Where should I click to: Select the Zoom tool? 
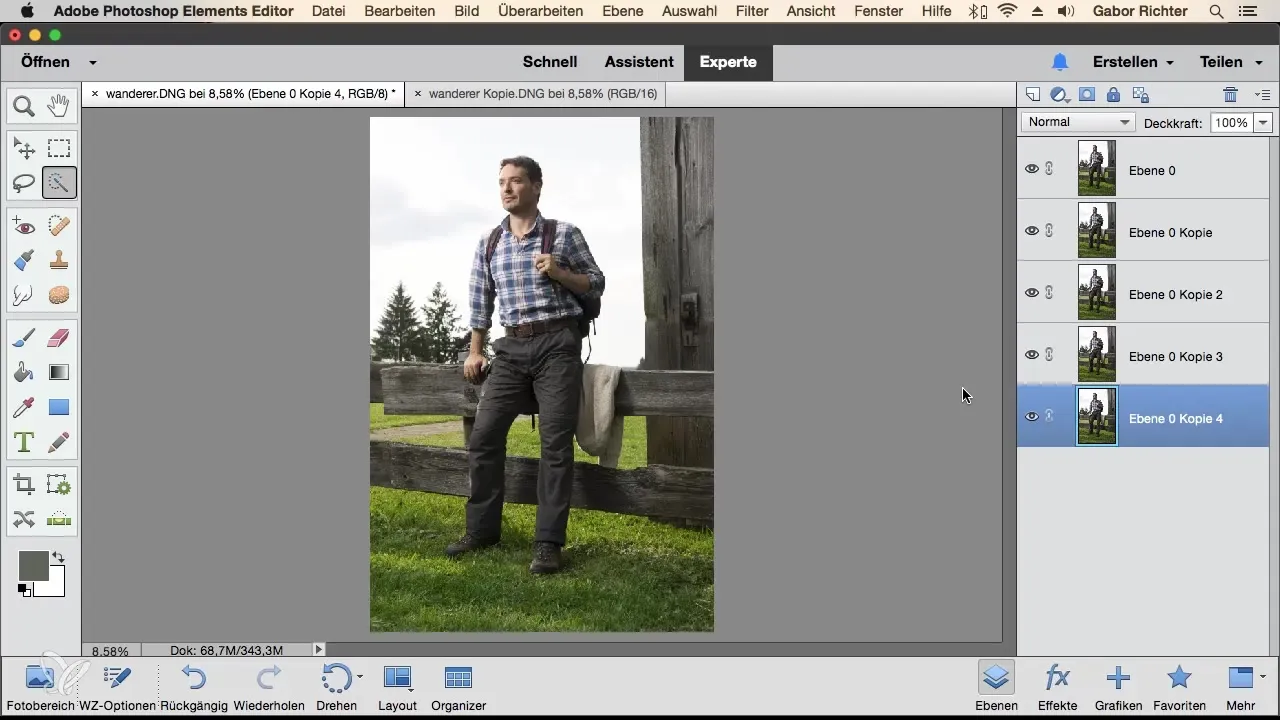tap(24, 105)
